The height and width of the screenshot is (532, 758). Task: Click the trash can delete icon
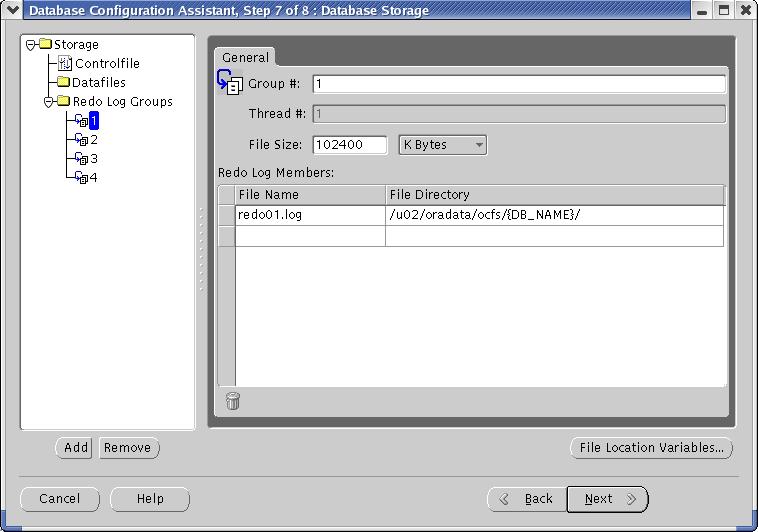tap(233, 401)
